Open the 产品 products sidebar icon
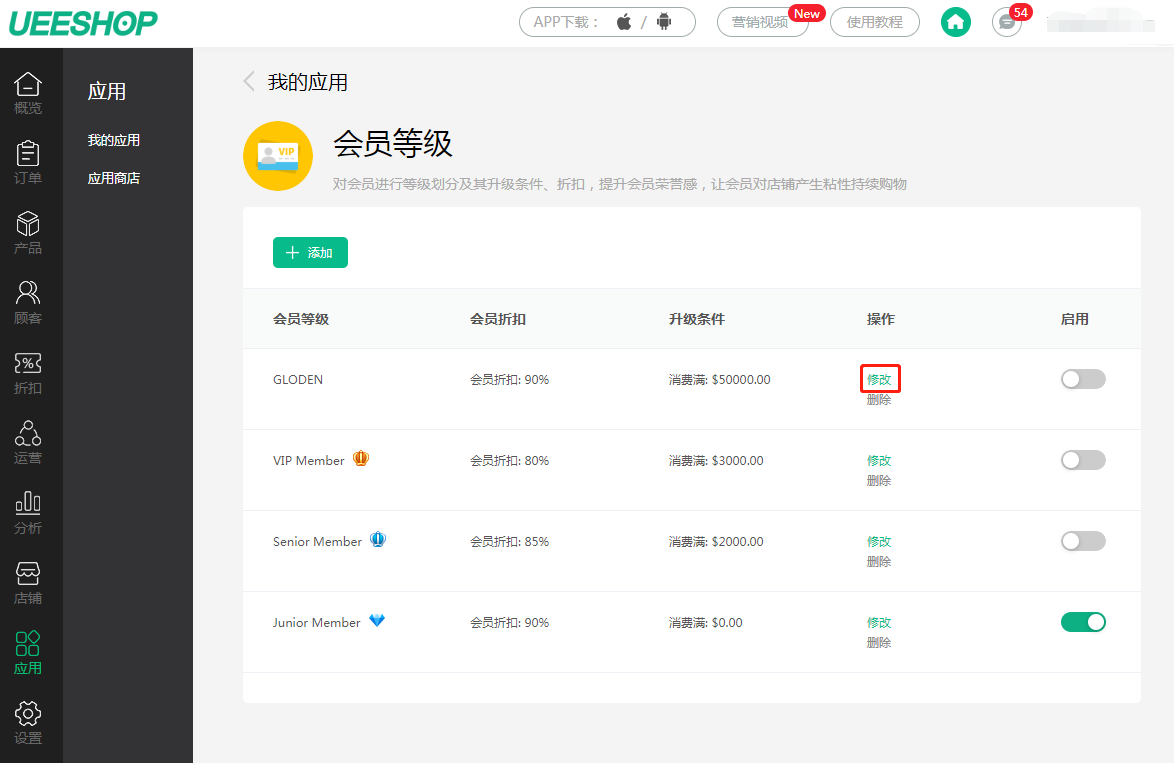The image size is (1174, 763). [x=28, y=233]
